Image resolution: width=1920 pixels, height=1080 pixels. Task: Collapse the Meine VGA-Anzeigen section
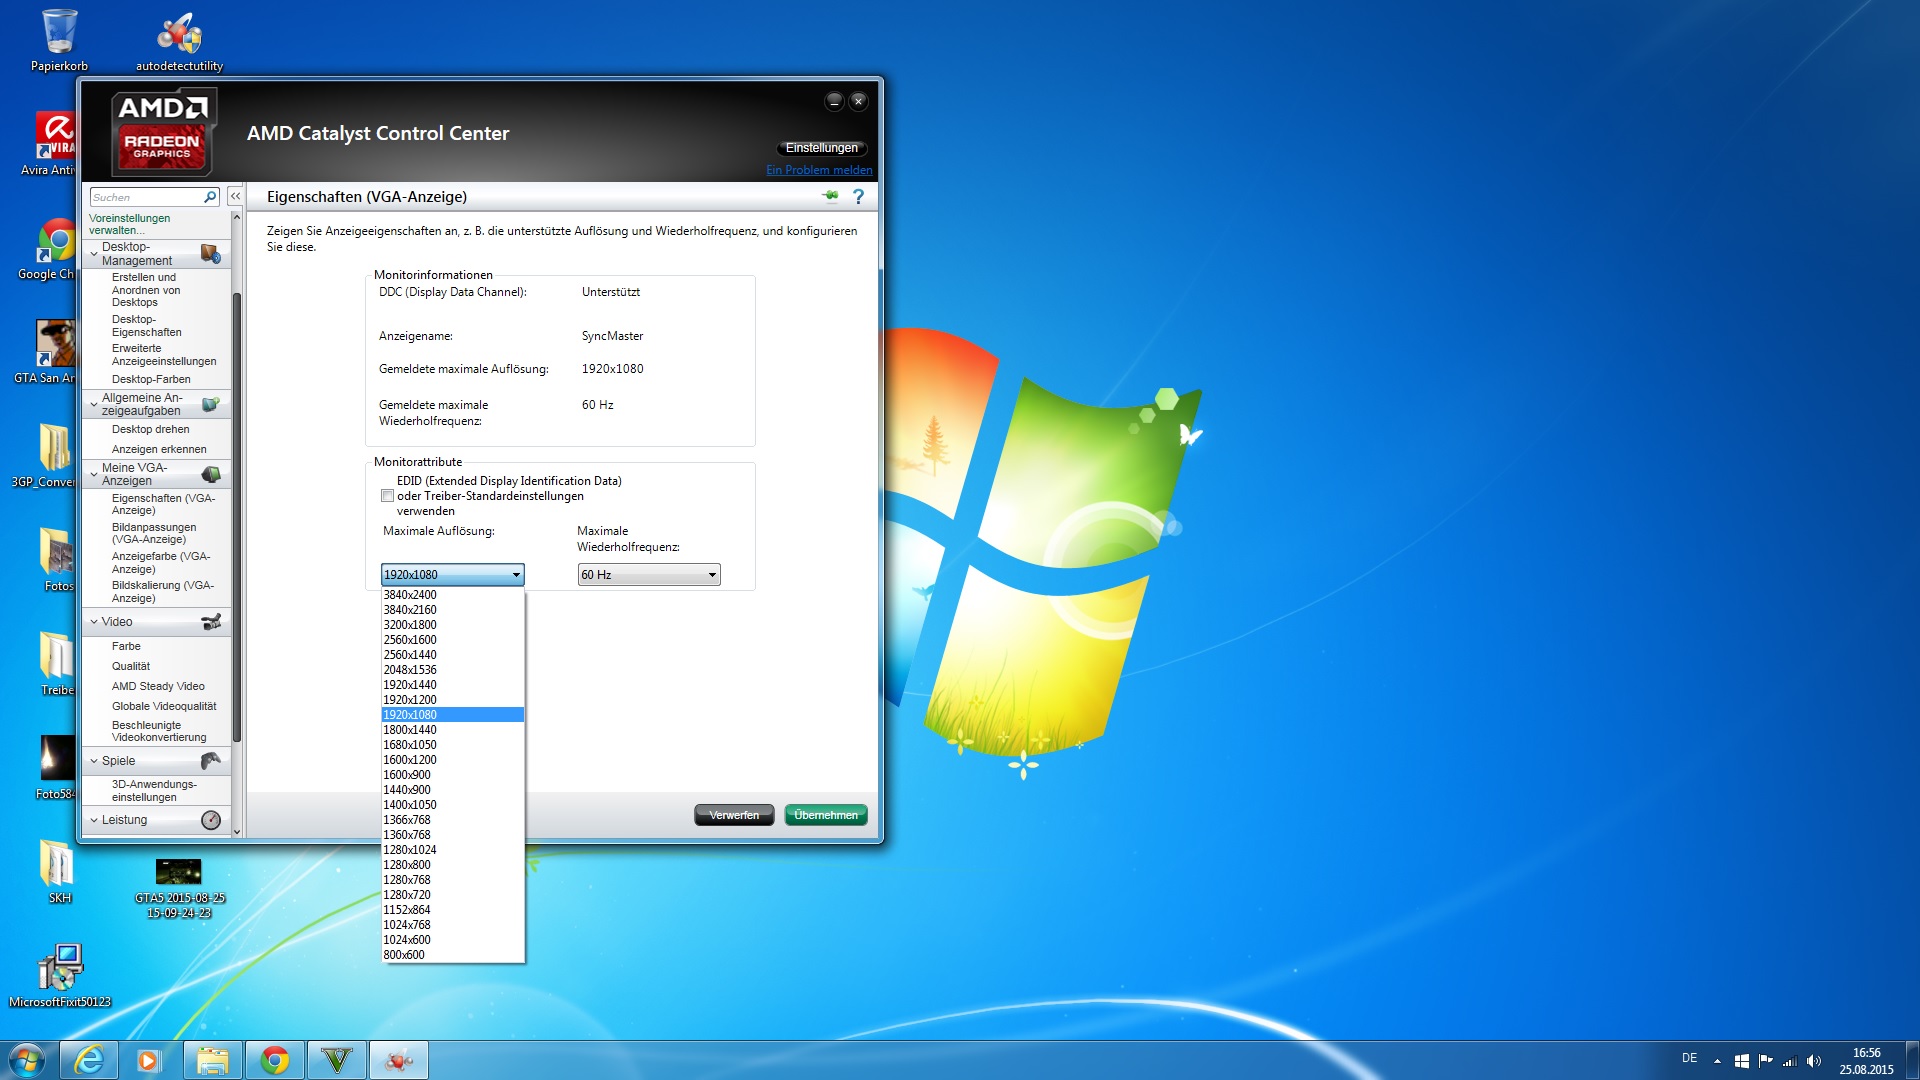(x=94, y=474)
